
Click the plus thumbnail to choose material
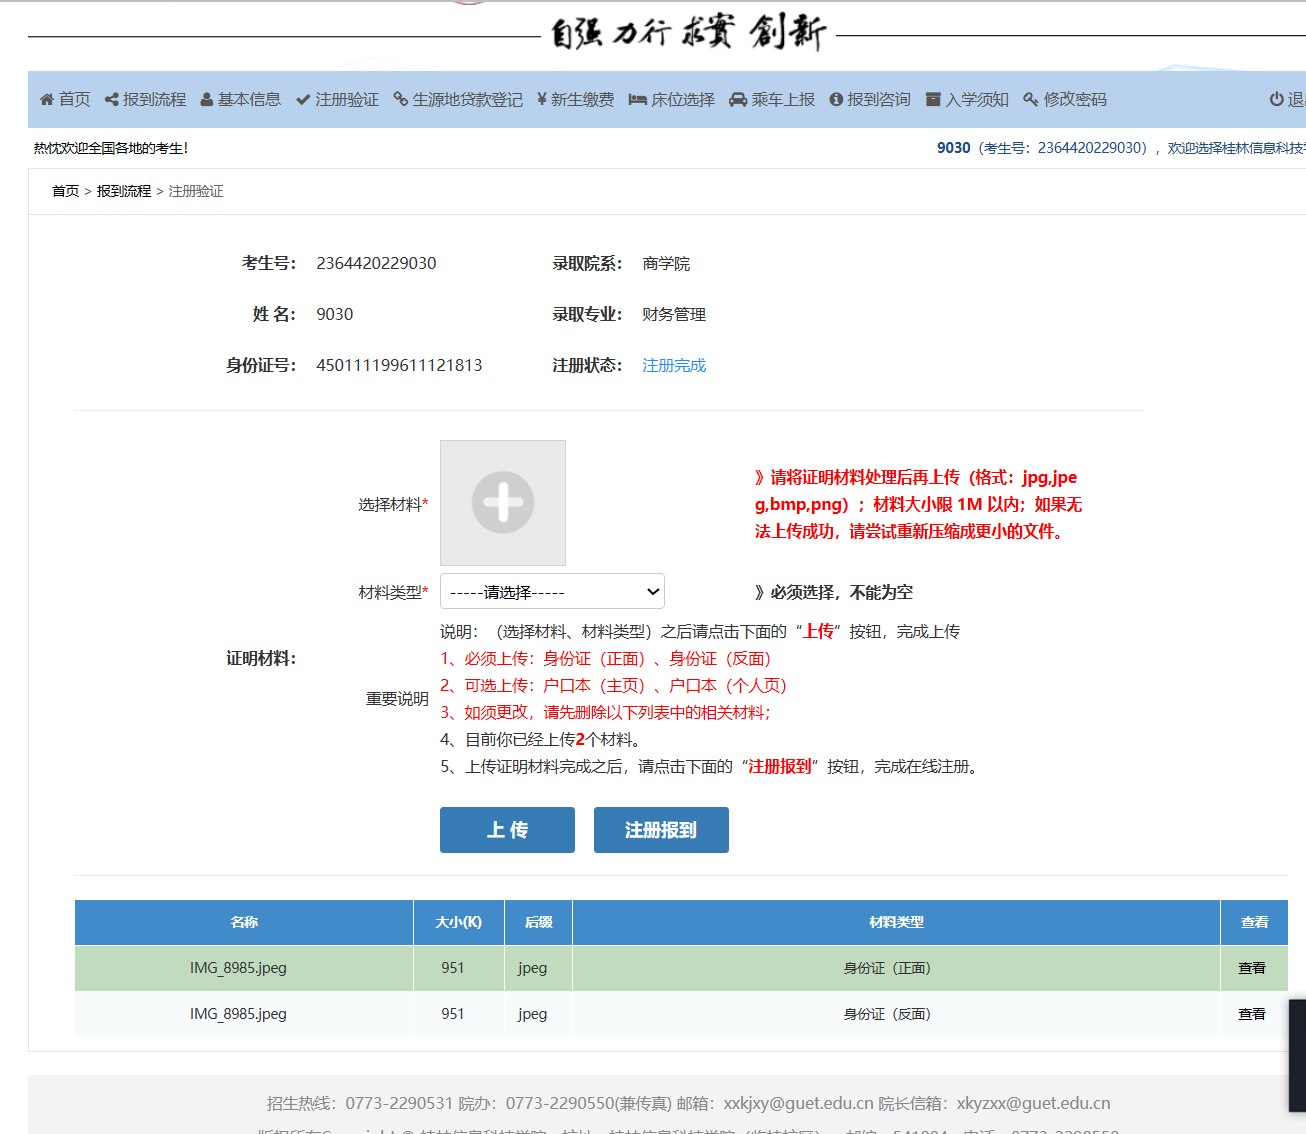coord(503,503)
